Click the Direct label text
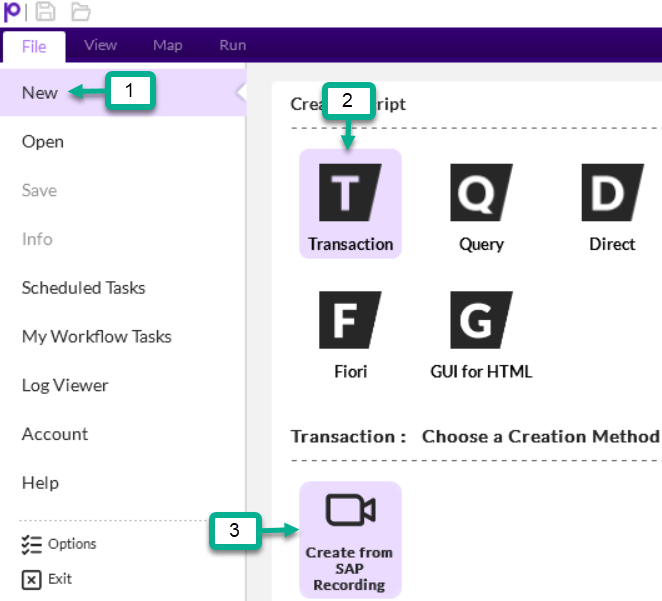Screen dimensions: 662x601 pyautogui.click(x=612, y=244)
